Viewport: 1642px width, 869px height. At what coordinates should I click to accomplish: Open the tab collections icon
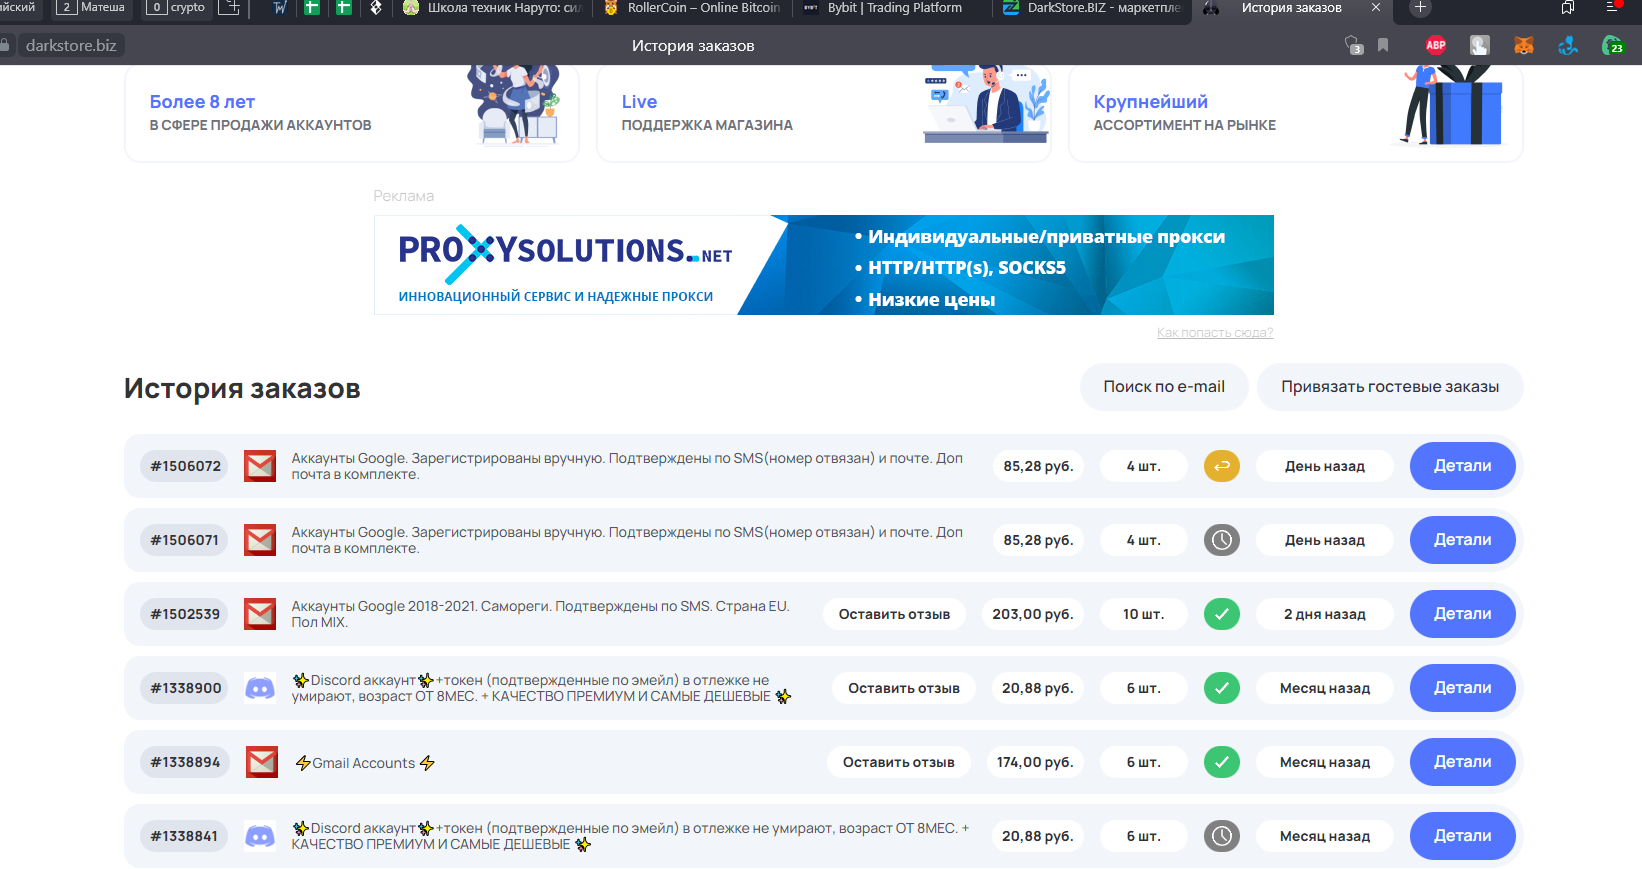pyautogui.click(x=1568, y=7)
